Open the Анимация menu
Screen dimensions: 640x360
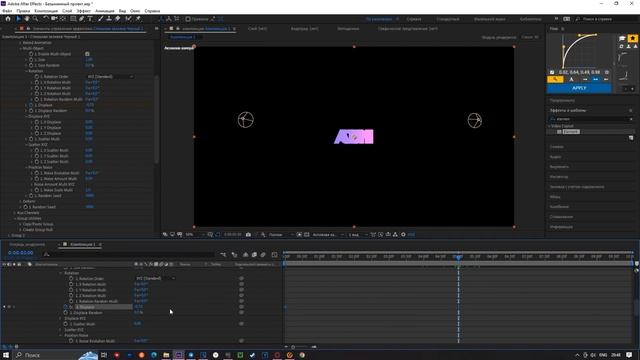point(105,11)
